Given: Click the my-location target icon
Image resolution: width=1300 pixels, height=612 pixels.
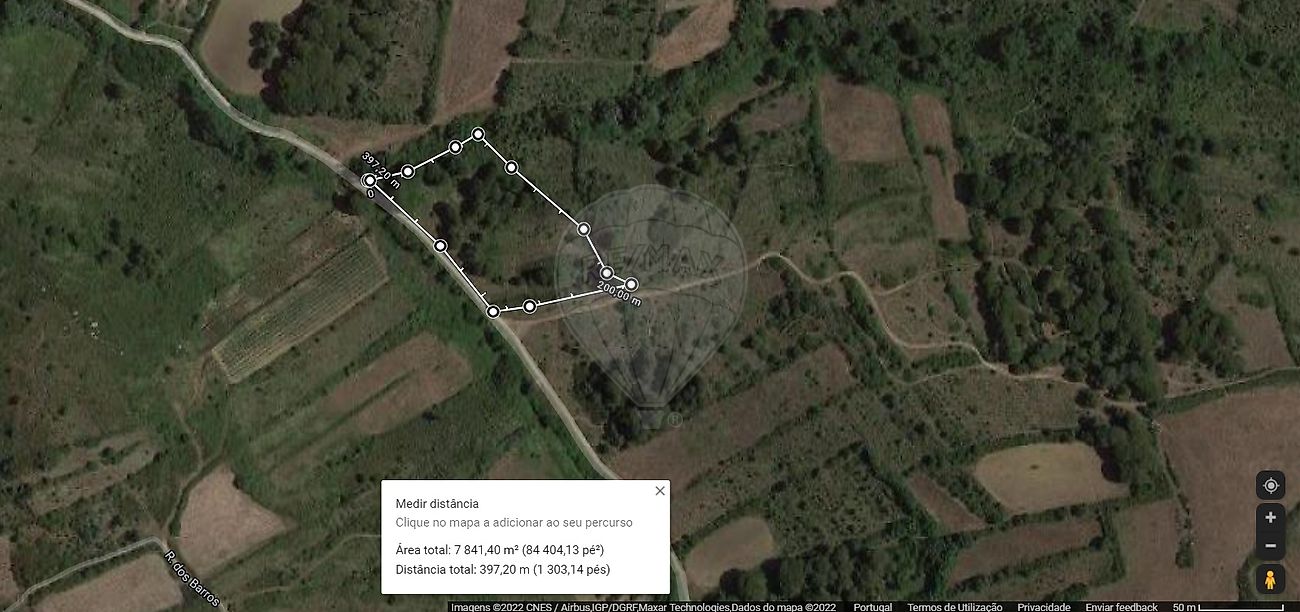Looking at the screenshot, I should pos(1270,485).
